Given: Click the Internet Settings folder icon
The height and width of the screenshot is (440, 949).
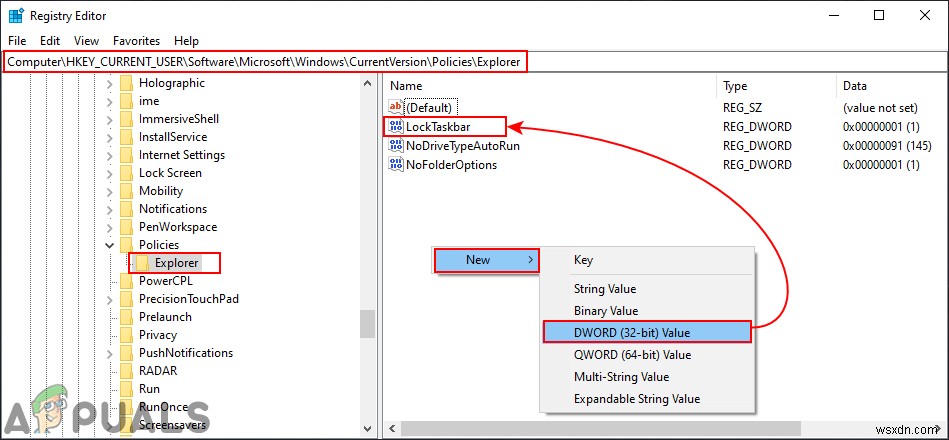Looking at the screenshot, I should click(126, 155).
